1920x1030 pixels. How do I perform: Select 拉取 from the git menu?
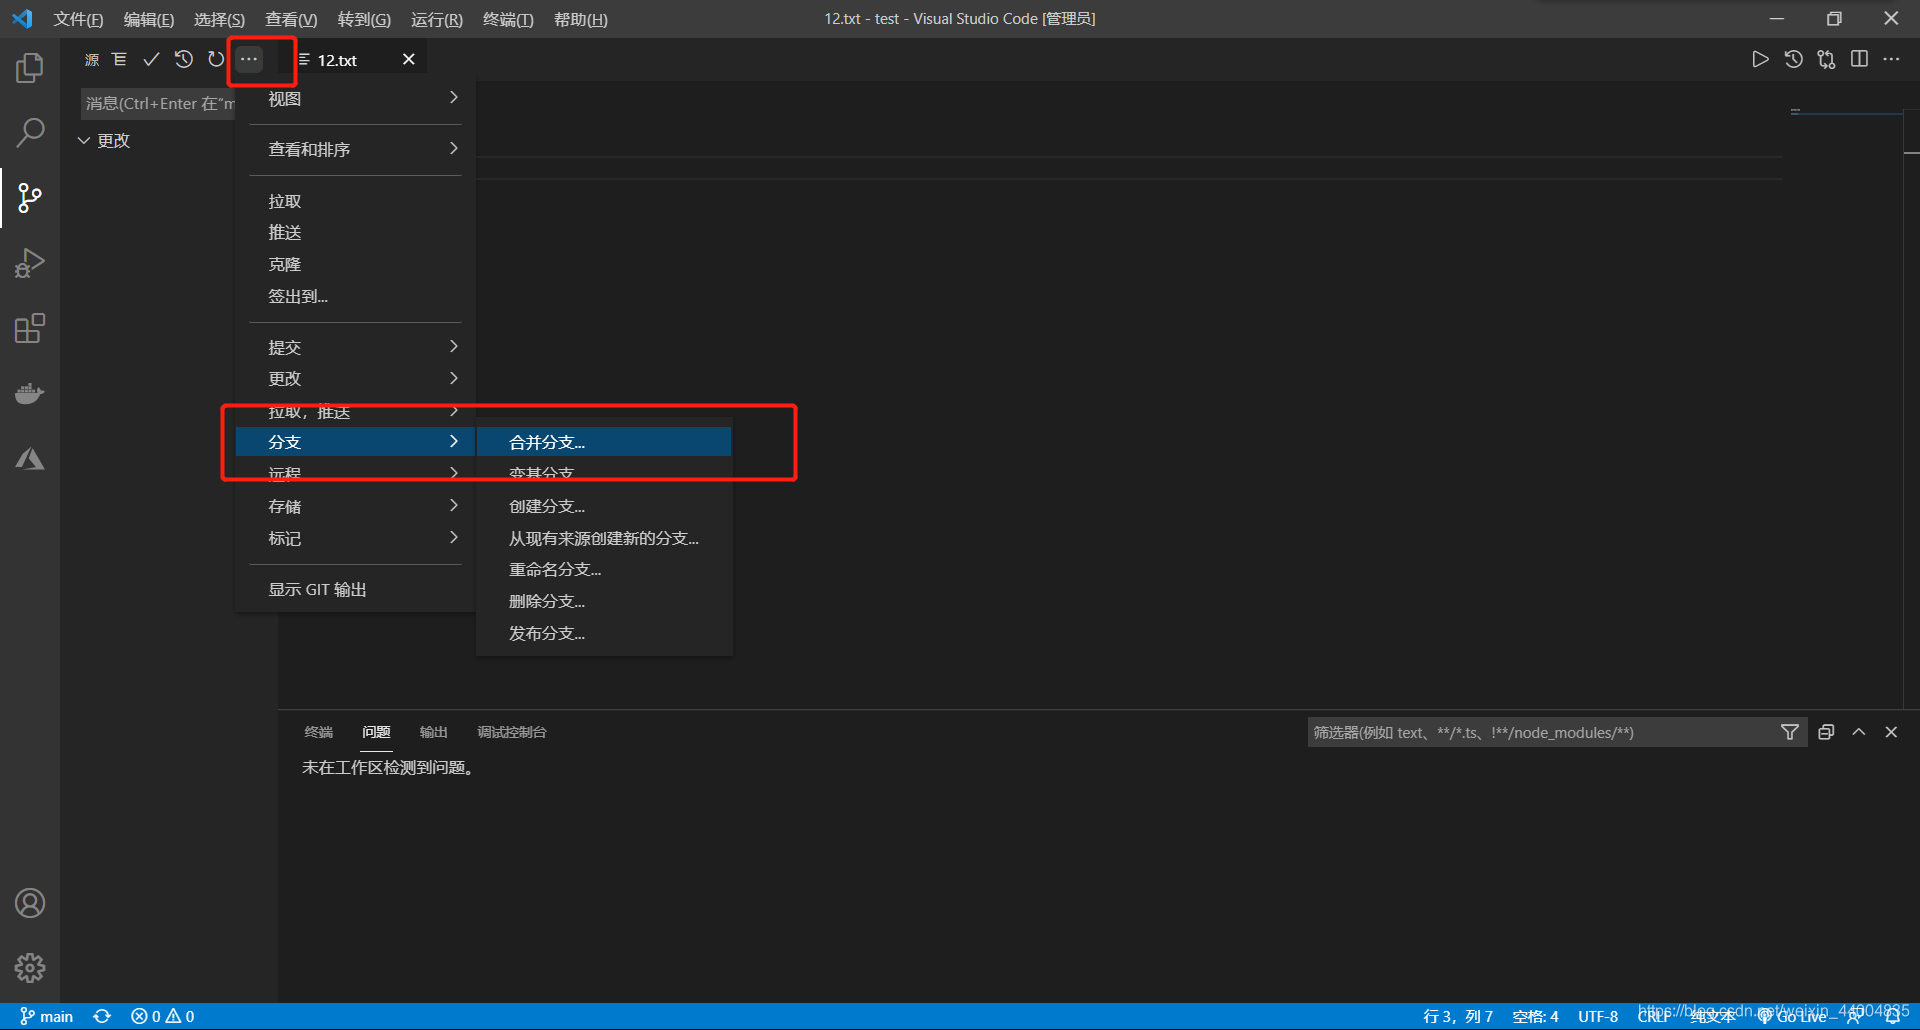tap(355, 201)
